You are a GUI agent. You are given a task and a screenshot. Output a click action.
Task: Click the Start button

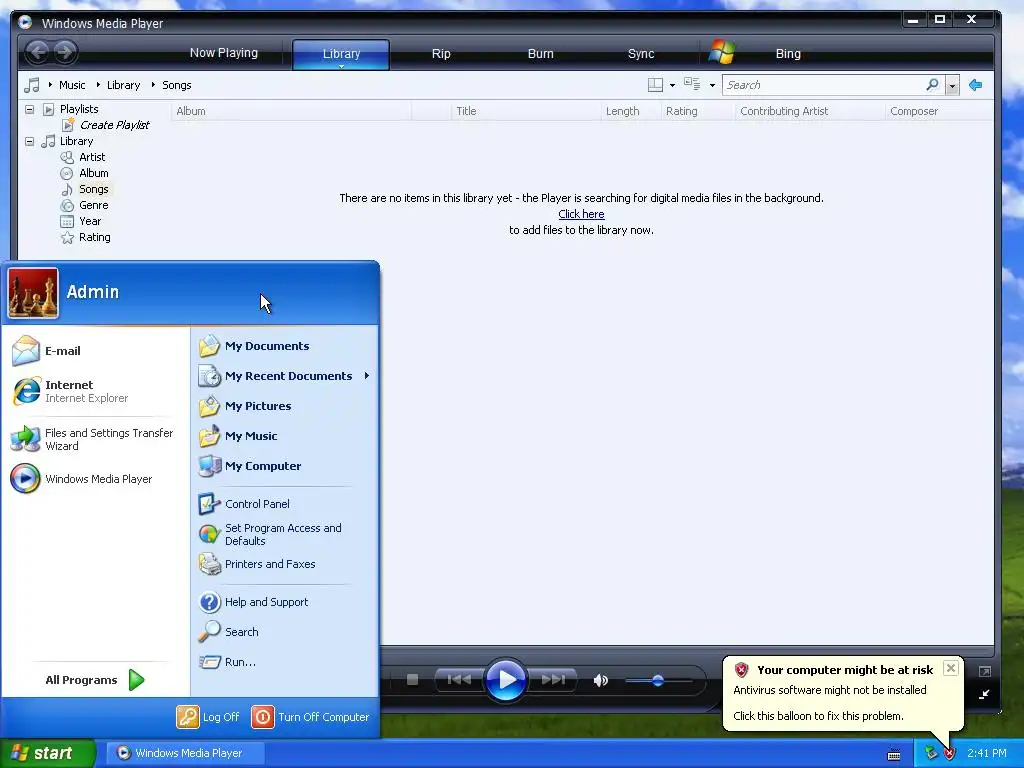pyautogui.click(x=48, y=753)
